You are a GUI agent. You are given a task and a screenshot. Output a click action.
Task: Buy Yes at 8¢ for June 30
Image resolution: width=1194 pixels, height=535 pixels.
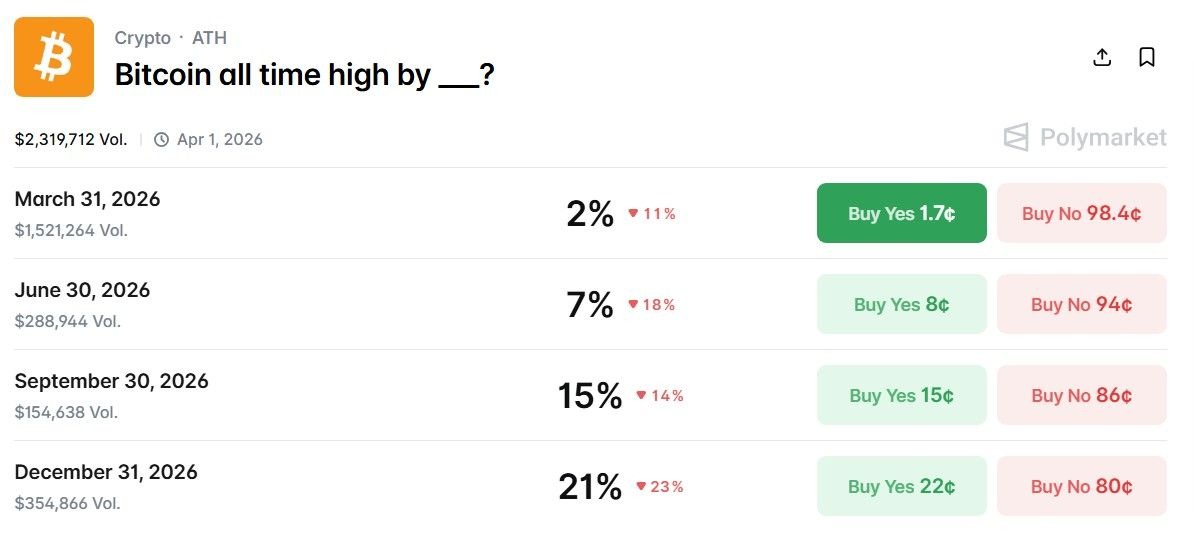(901, 304)
